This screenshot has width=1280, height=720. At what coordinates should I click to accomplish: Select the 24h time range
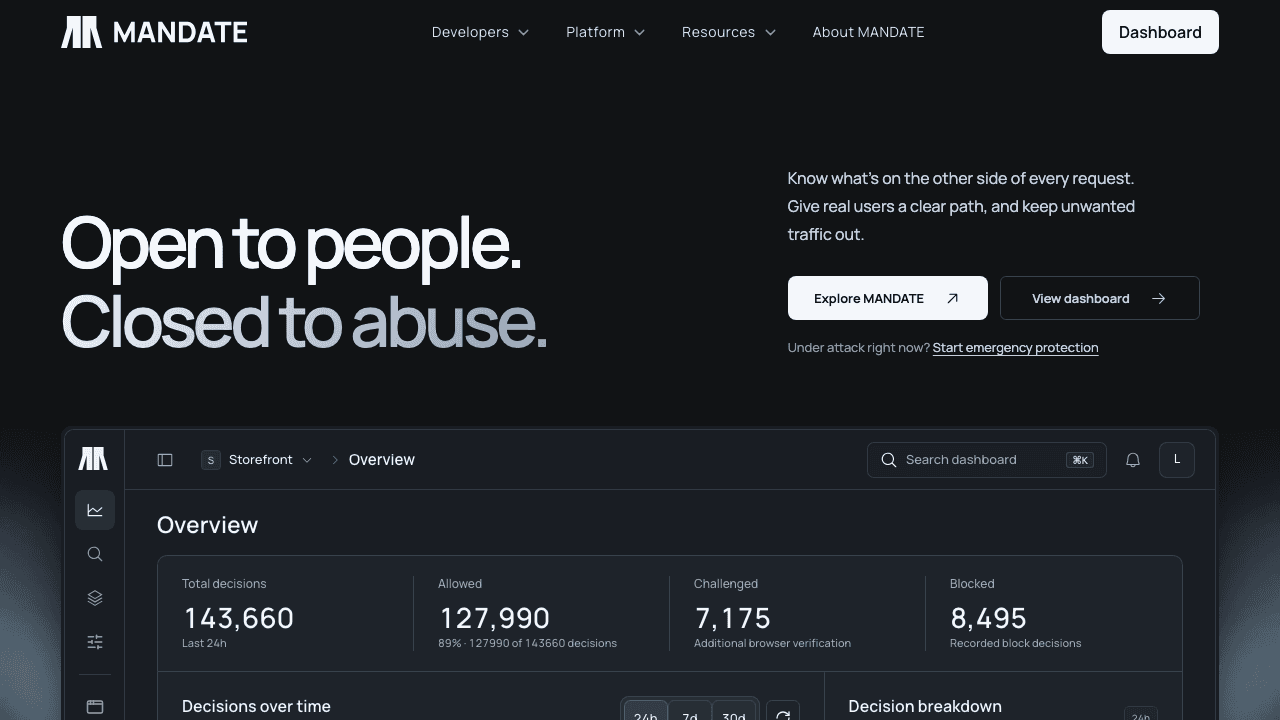[646, 712]
